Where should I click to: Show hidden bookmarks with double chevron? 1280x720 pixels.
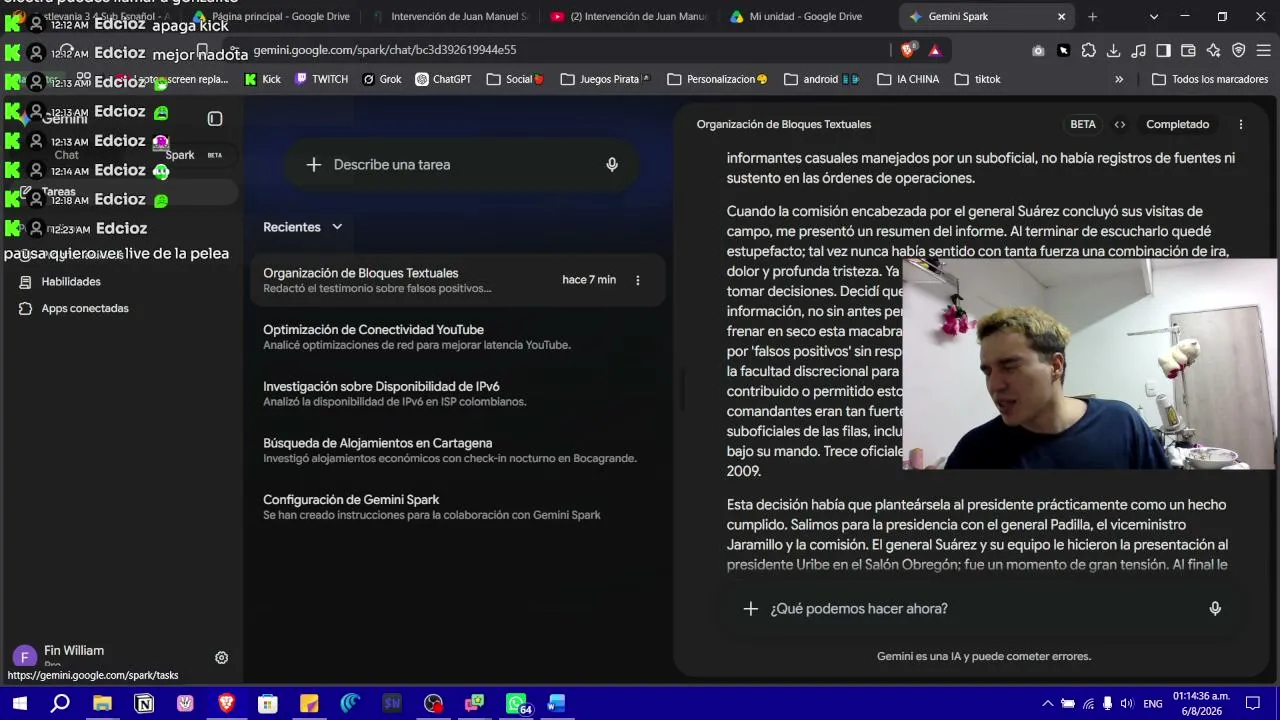click(1119, 79)
